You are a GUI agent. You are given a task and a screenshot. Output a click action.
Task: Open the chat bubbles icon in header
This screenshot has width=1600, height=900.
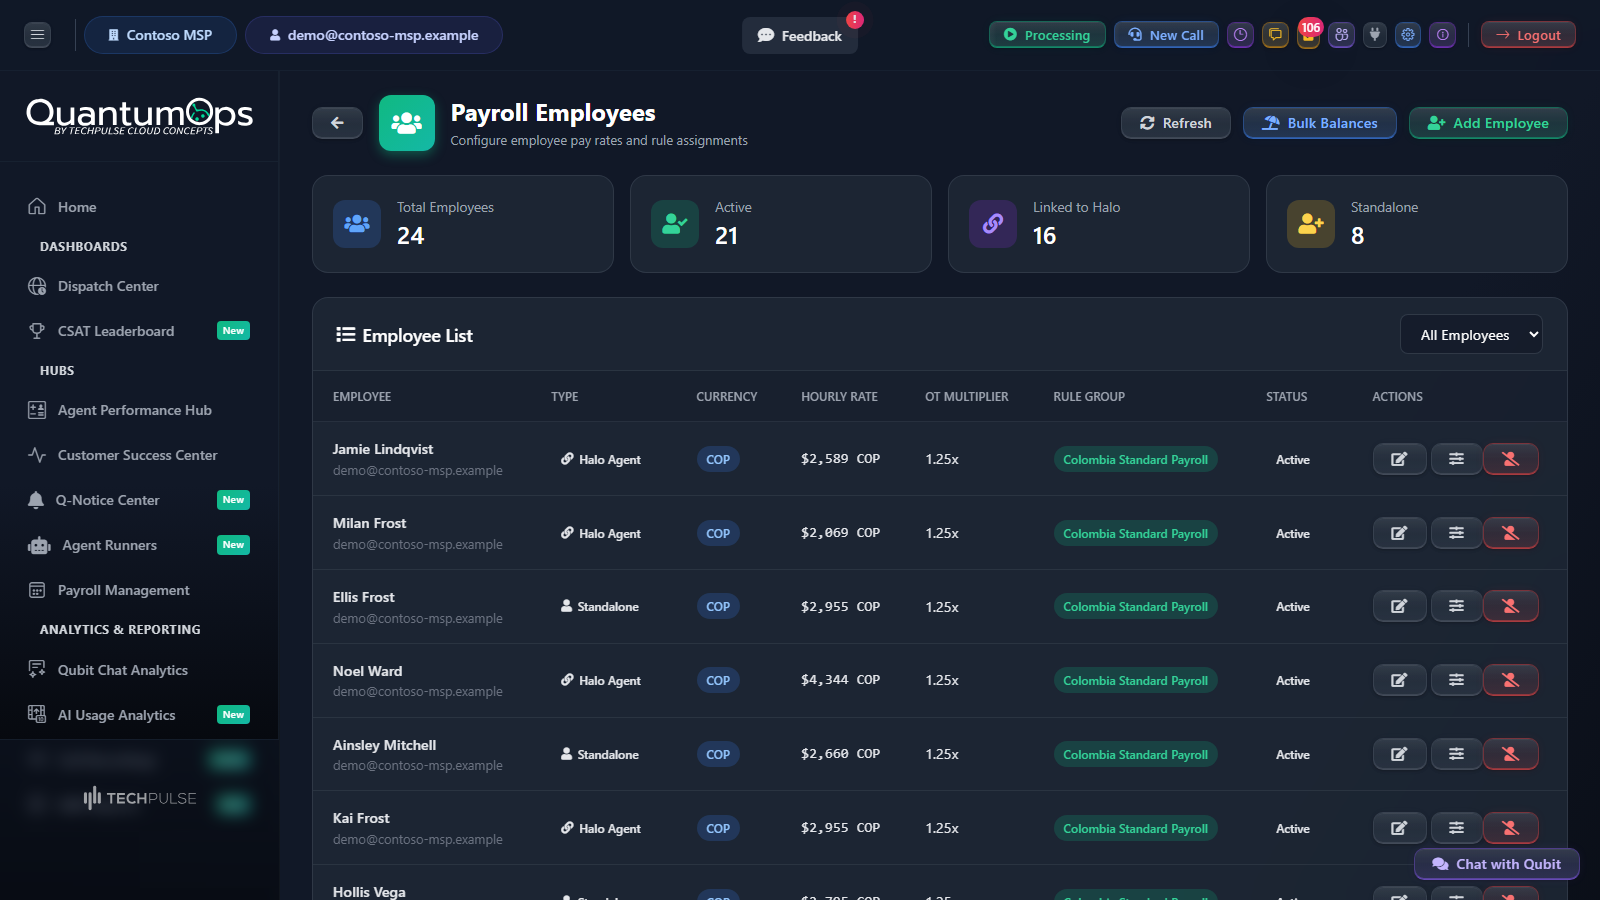(1275, 35)
